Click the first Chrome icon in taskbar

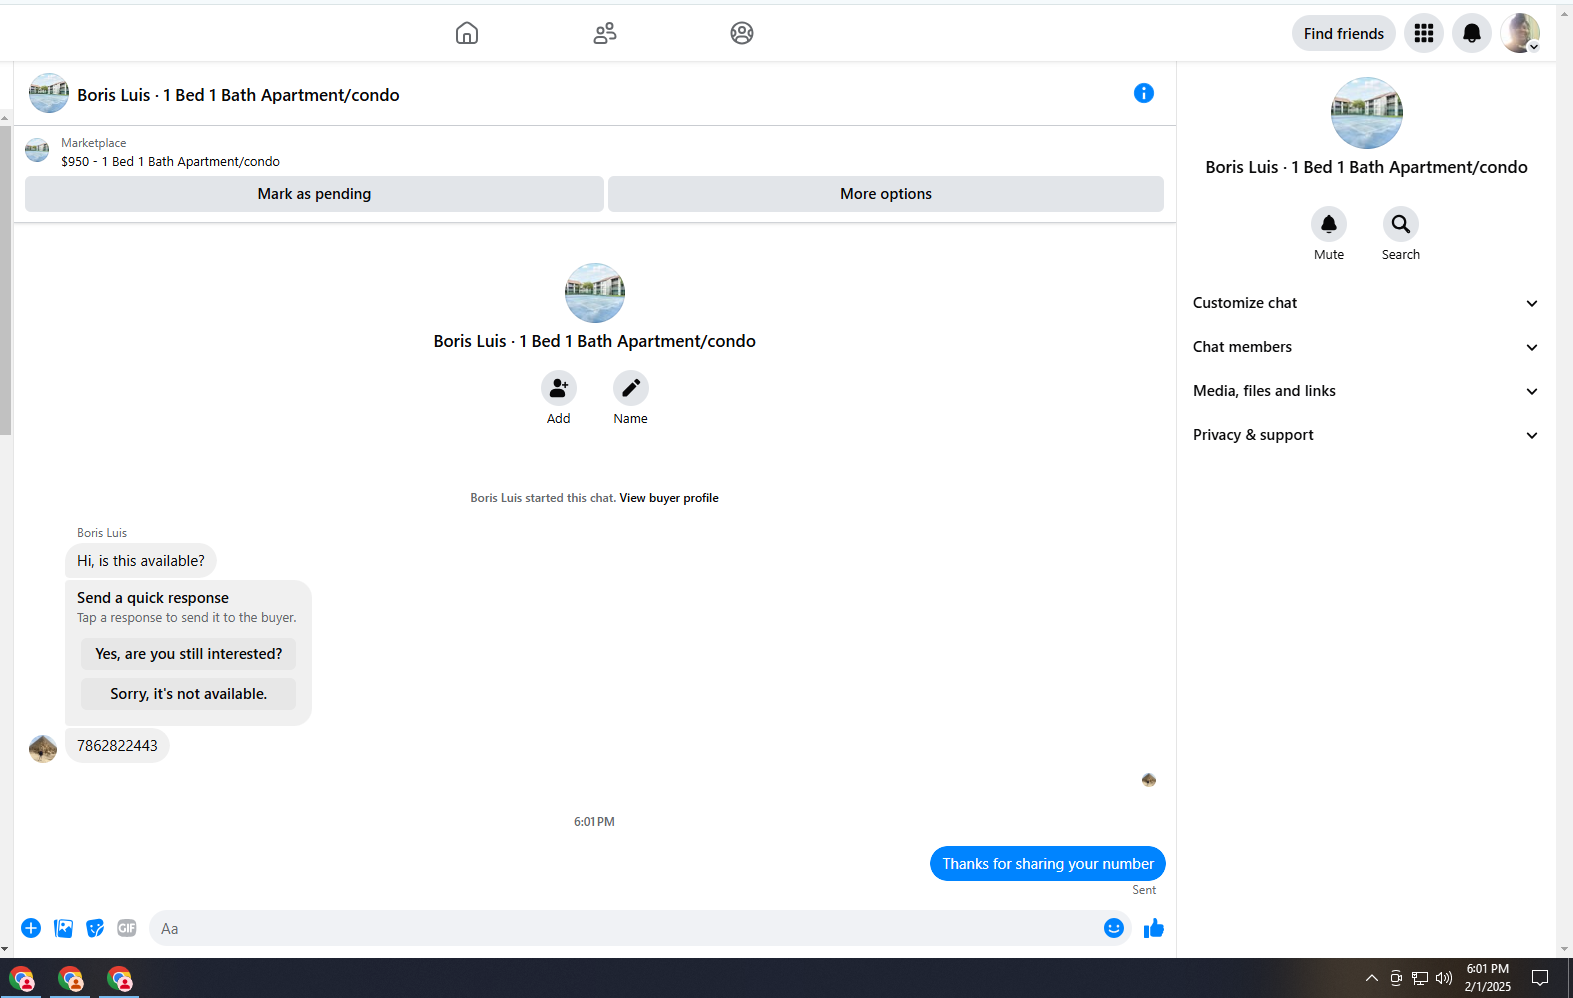coord(22,979)
